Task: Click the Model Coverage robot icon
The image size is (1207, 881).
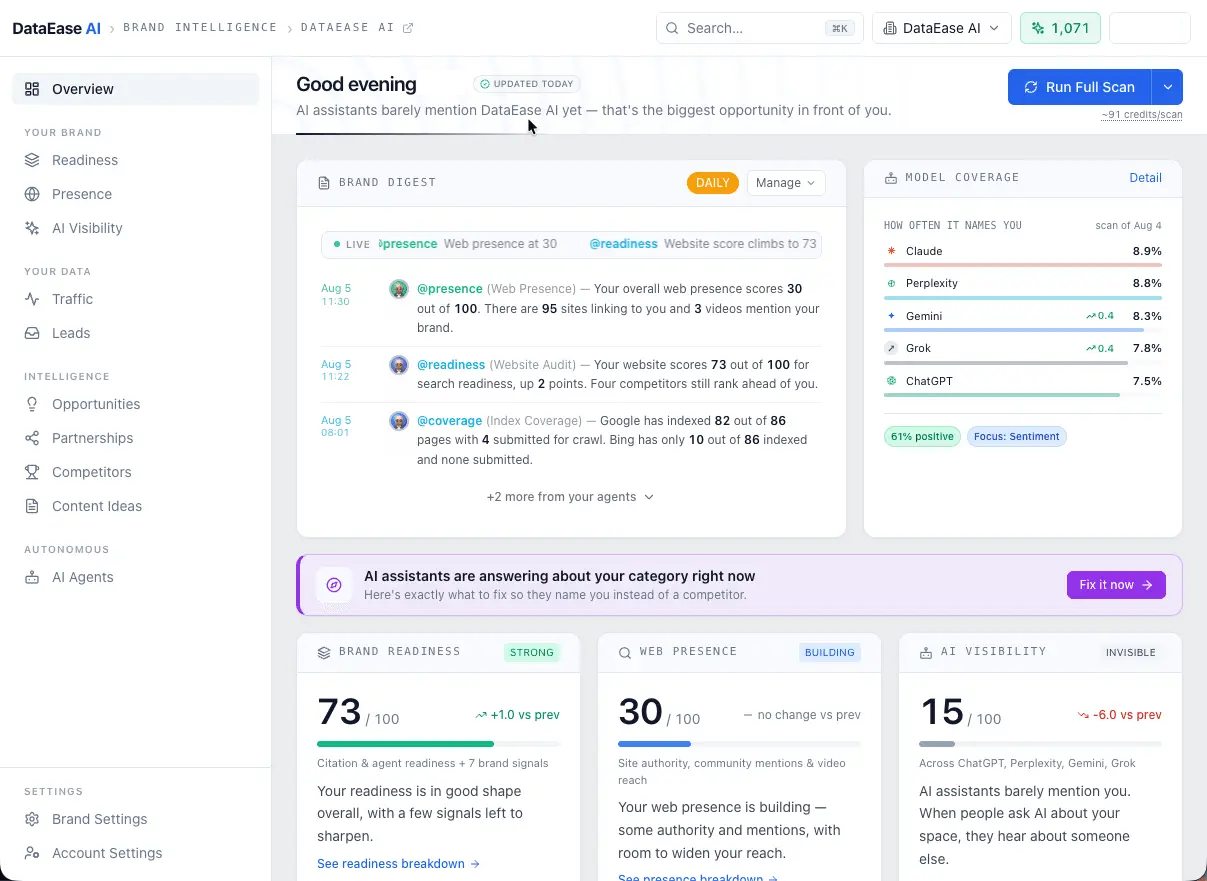Action: (891, 178)
